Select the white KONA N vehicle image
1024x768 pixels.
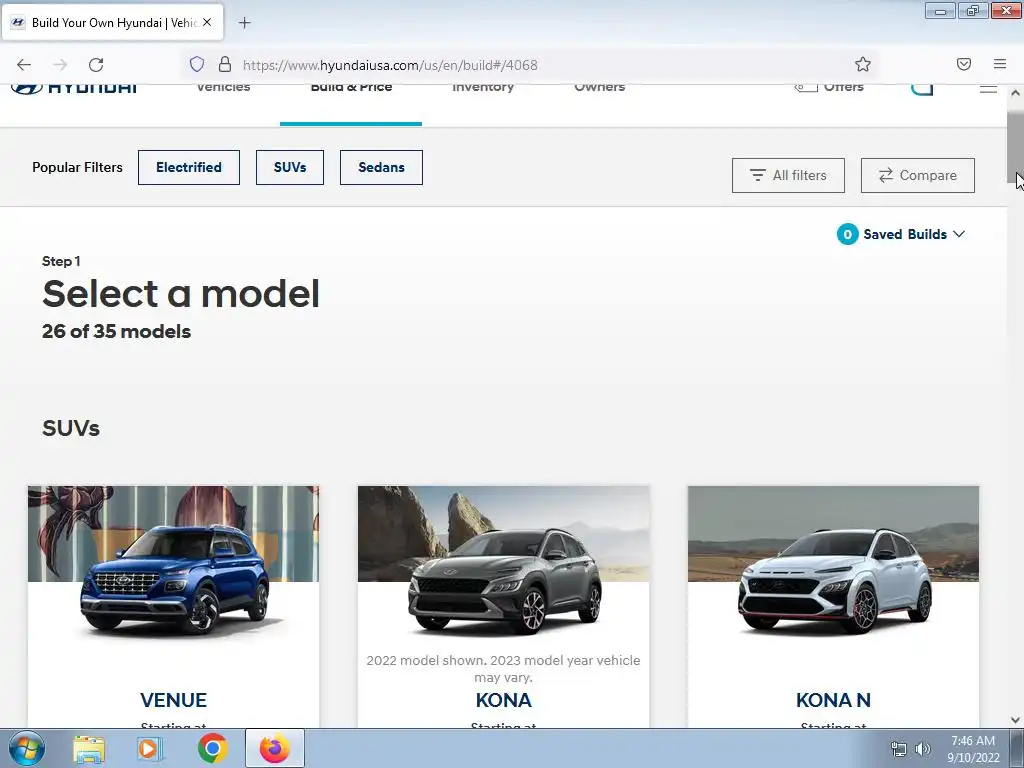[834, 580]
